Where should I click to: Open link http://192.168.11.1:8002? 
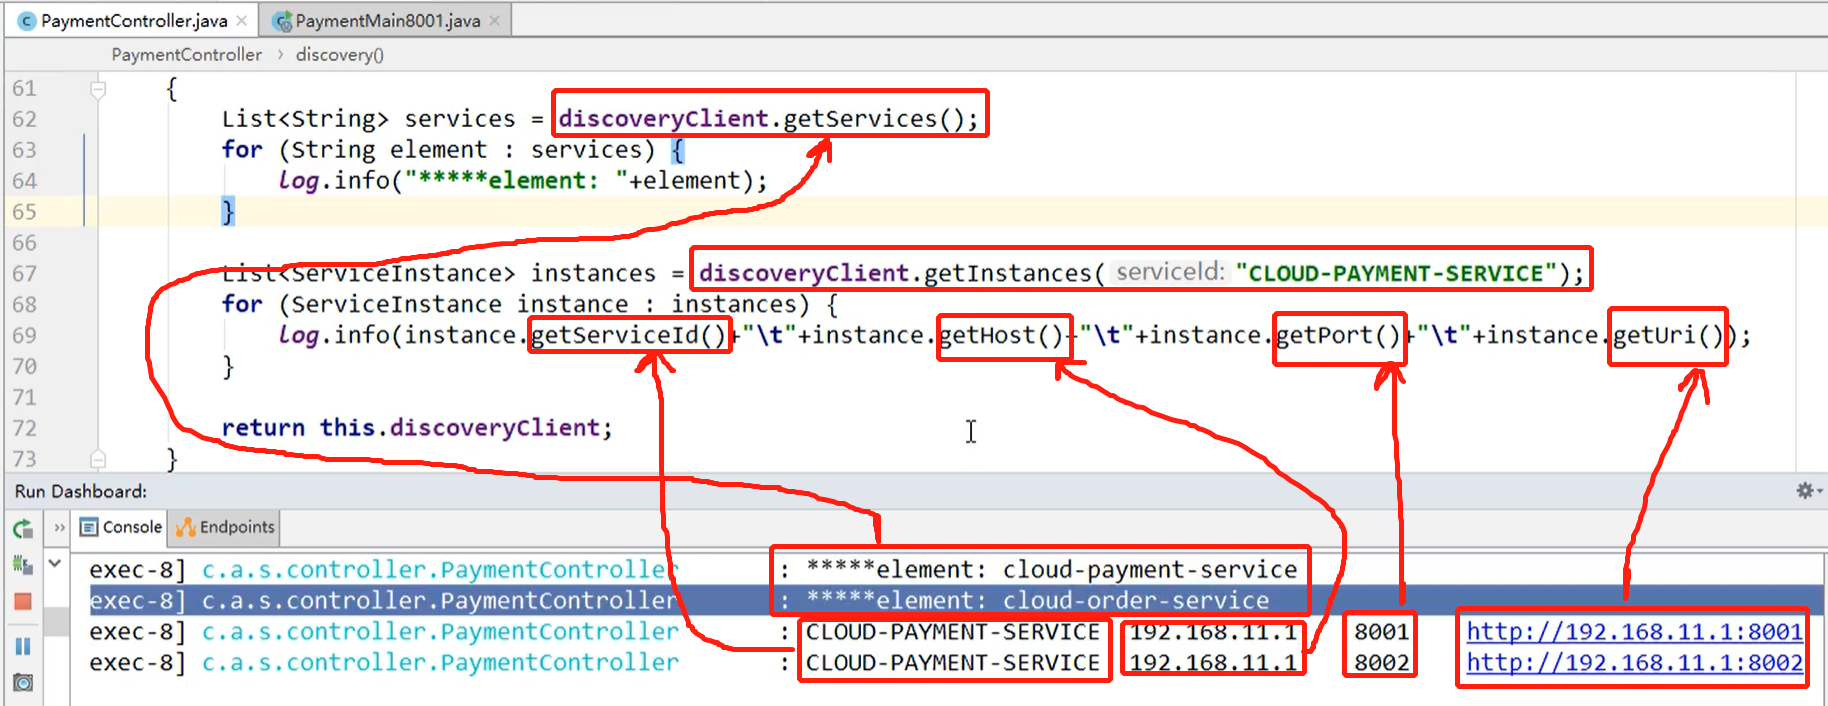point(1634,663)
